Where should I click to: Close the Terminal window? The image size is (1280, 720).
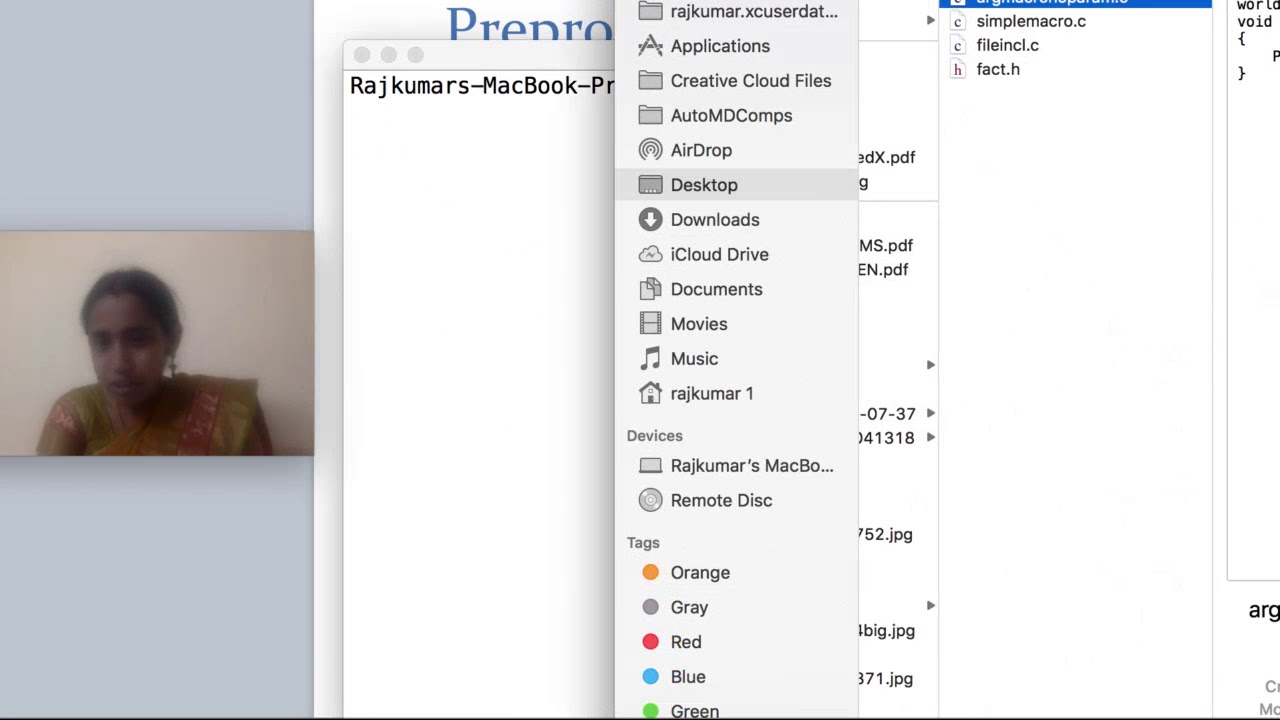(362, 55)
